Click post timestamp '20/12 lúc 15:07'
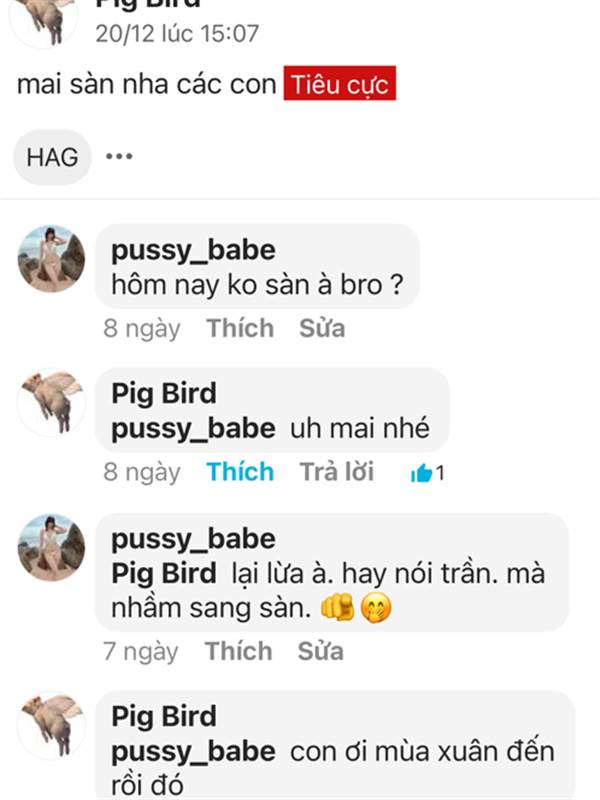The width and height of the screenshot is (600, 800). click(177, 34)
